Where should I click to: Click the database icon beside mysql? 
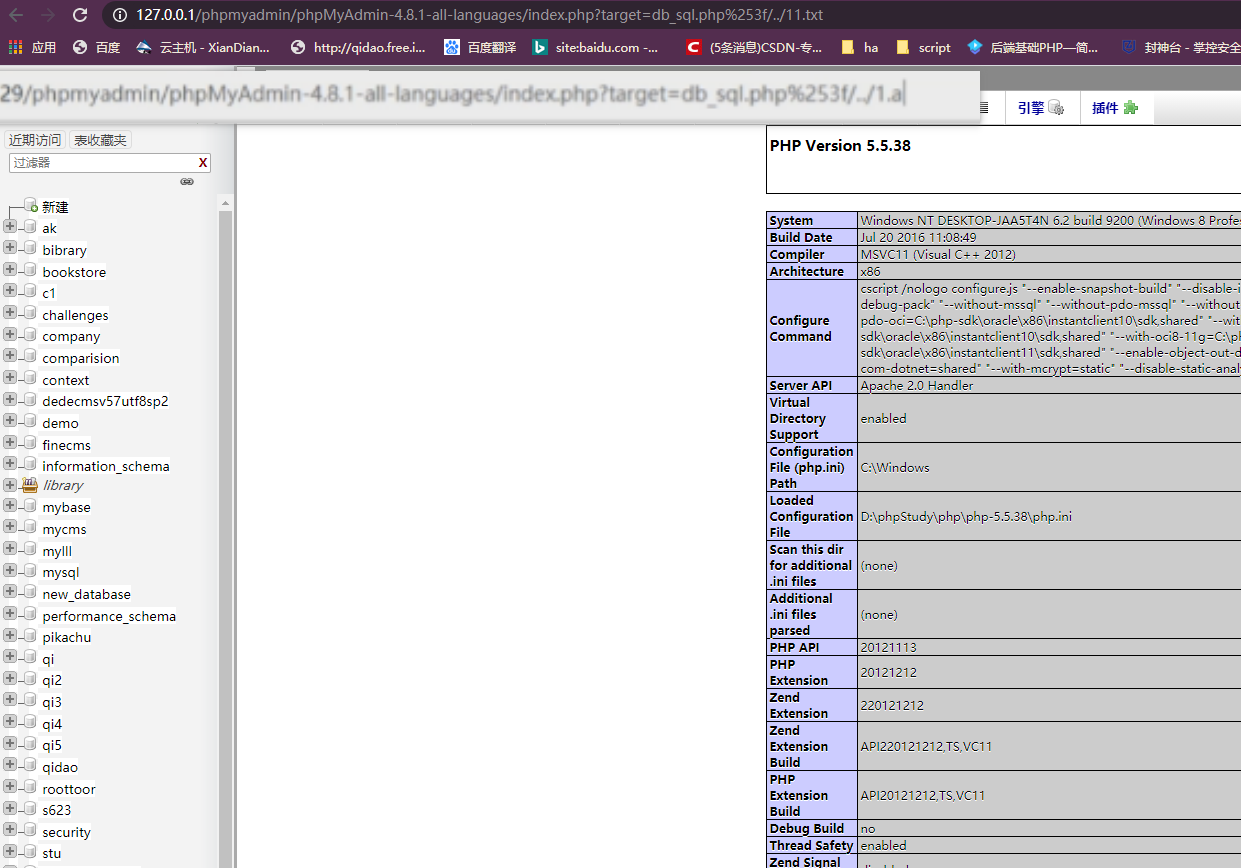pyautogui.click(x=30, y=571)
